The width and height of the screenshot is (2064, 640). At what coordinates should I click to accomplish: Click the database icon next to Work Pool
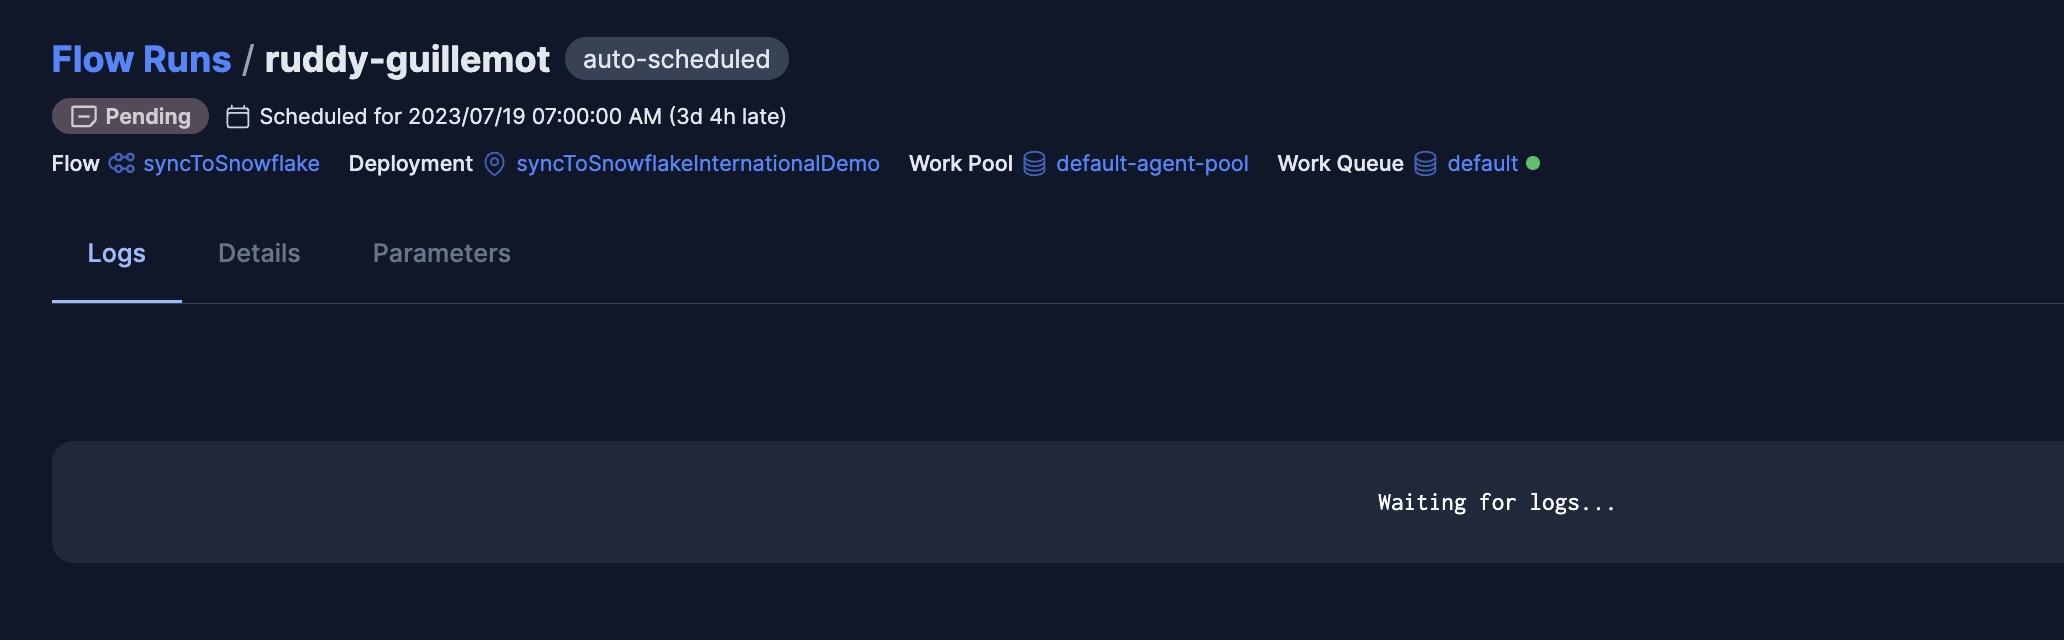(x=1034, y=163)
